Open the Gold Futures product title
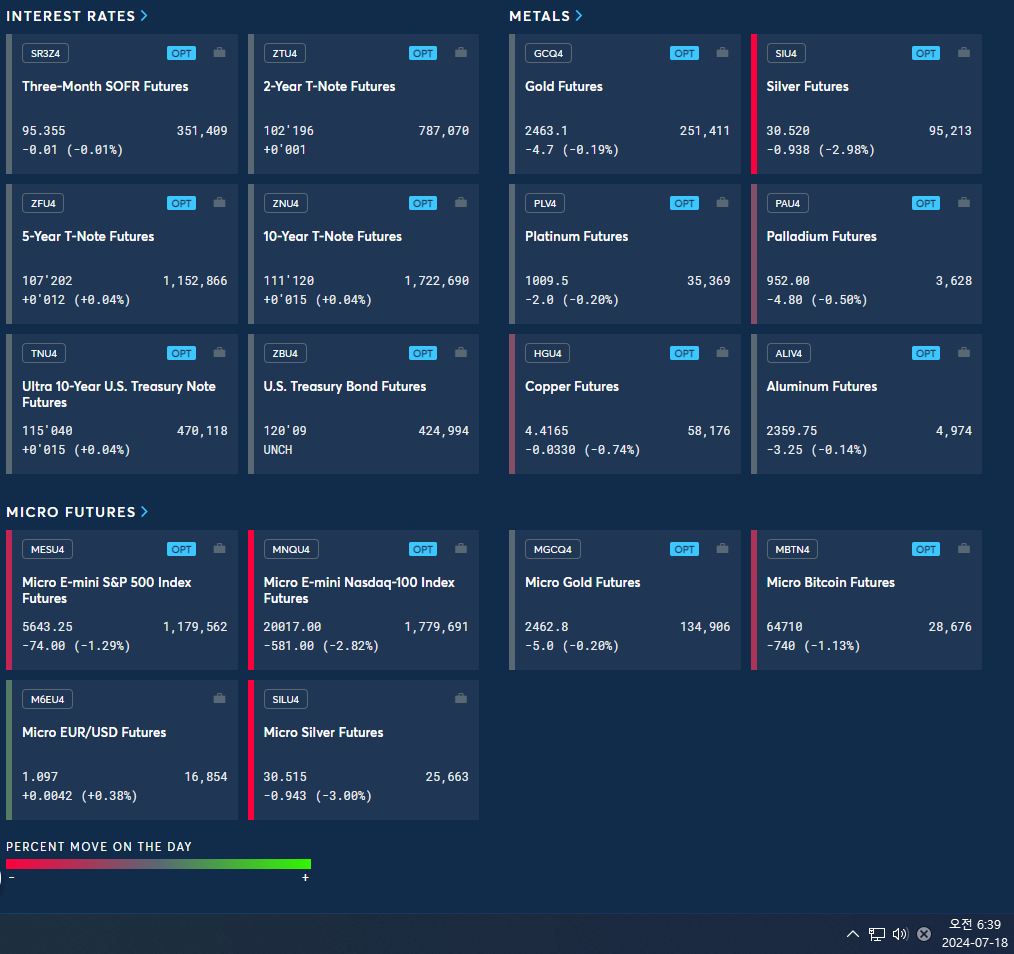 click(564, 86)
